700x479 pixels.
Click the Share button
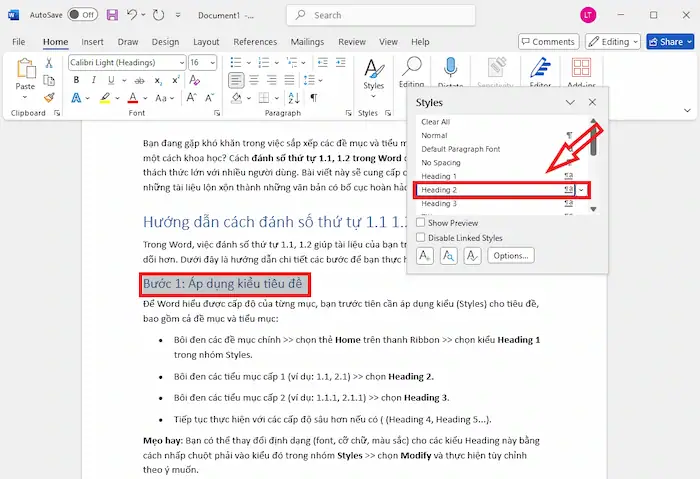coord(668,42)
